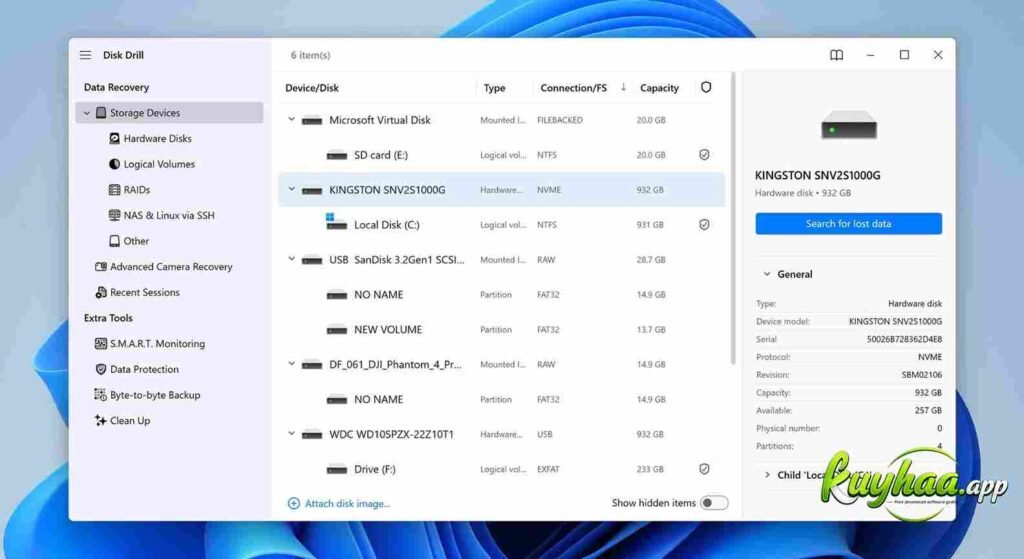Image resolution: width=1024 pixels, height=559 pixels.
Task: Open Clean Up tool
Action: (130, 421)
